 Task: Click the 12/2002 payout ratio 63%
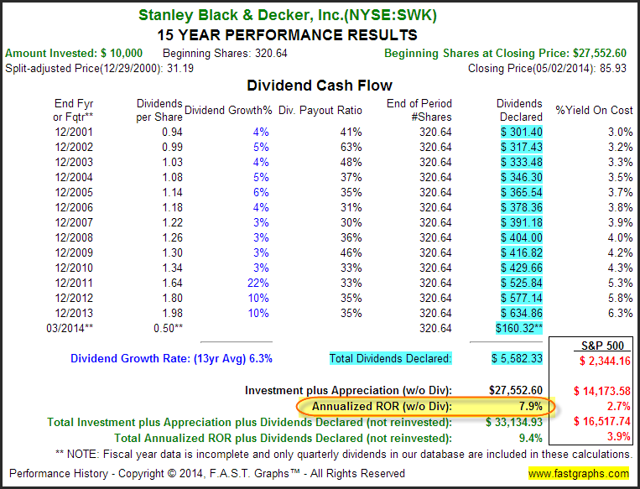point(351,147)
